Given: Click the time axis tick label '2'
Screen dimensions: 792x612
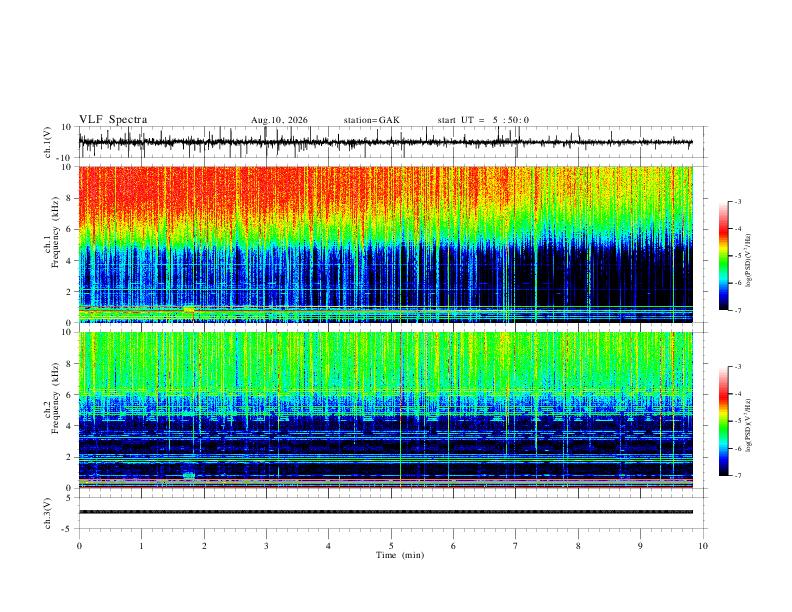Looking at the screenshot, I should pos(204,546).
